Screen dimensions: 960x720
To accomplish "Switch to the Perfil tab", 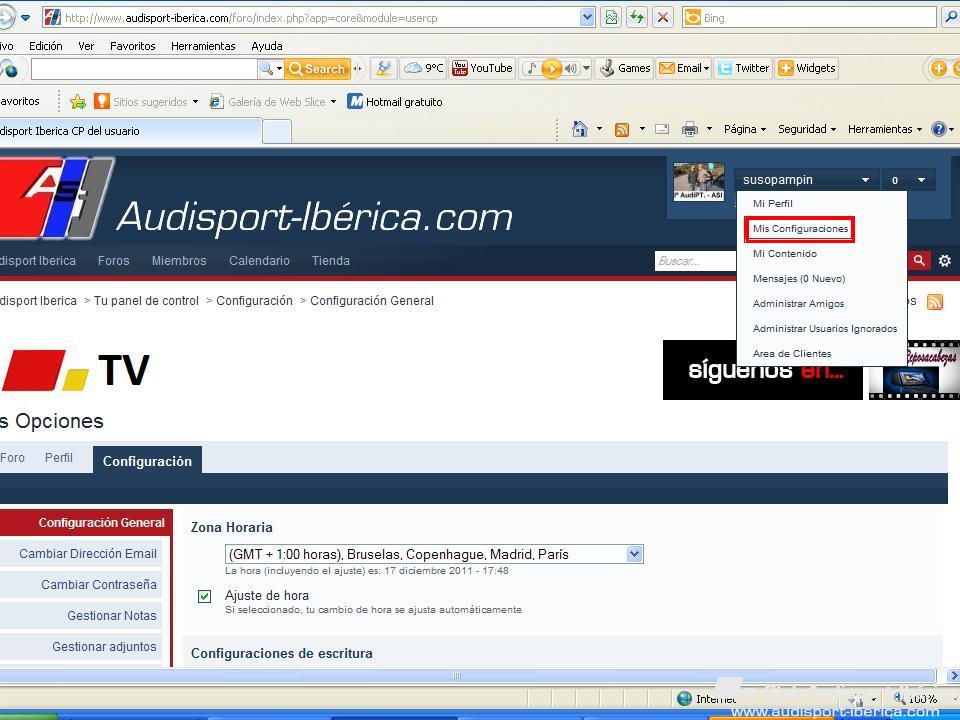I will coord(58,458).
